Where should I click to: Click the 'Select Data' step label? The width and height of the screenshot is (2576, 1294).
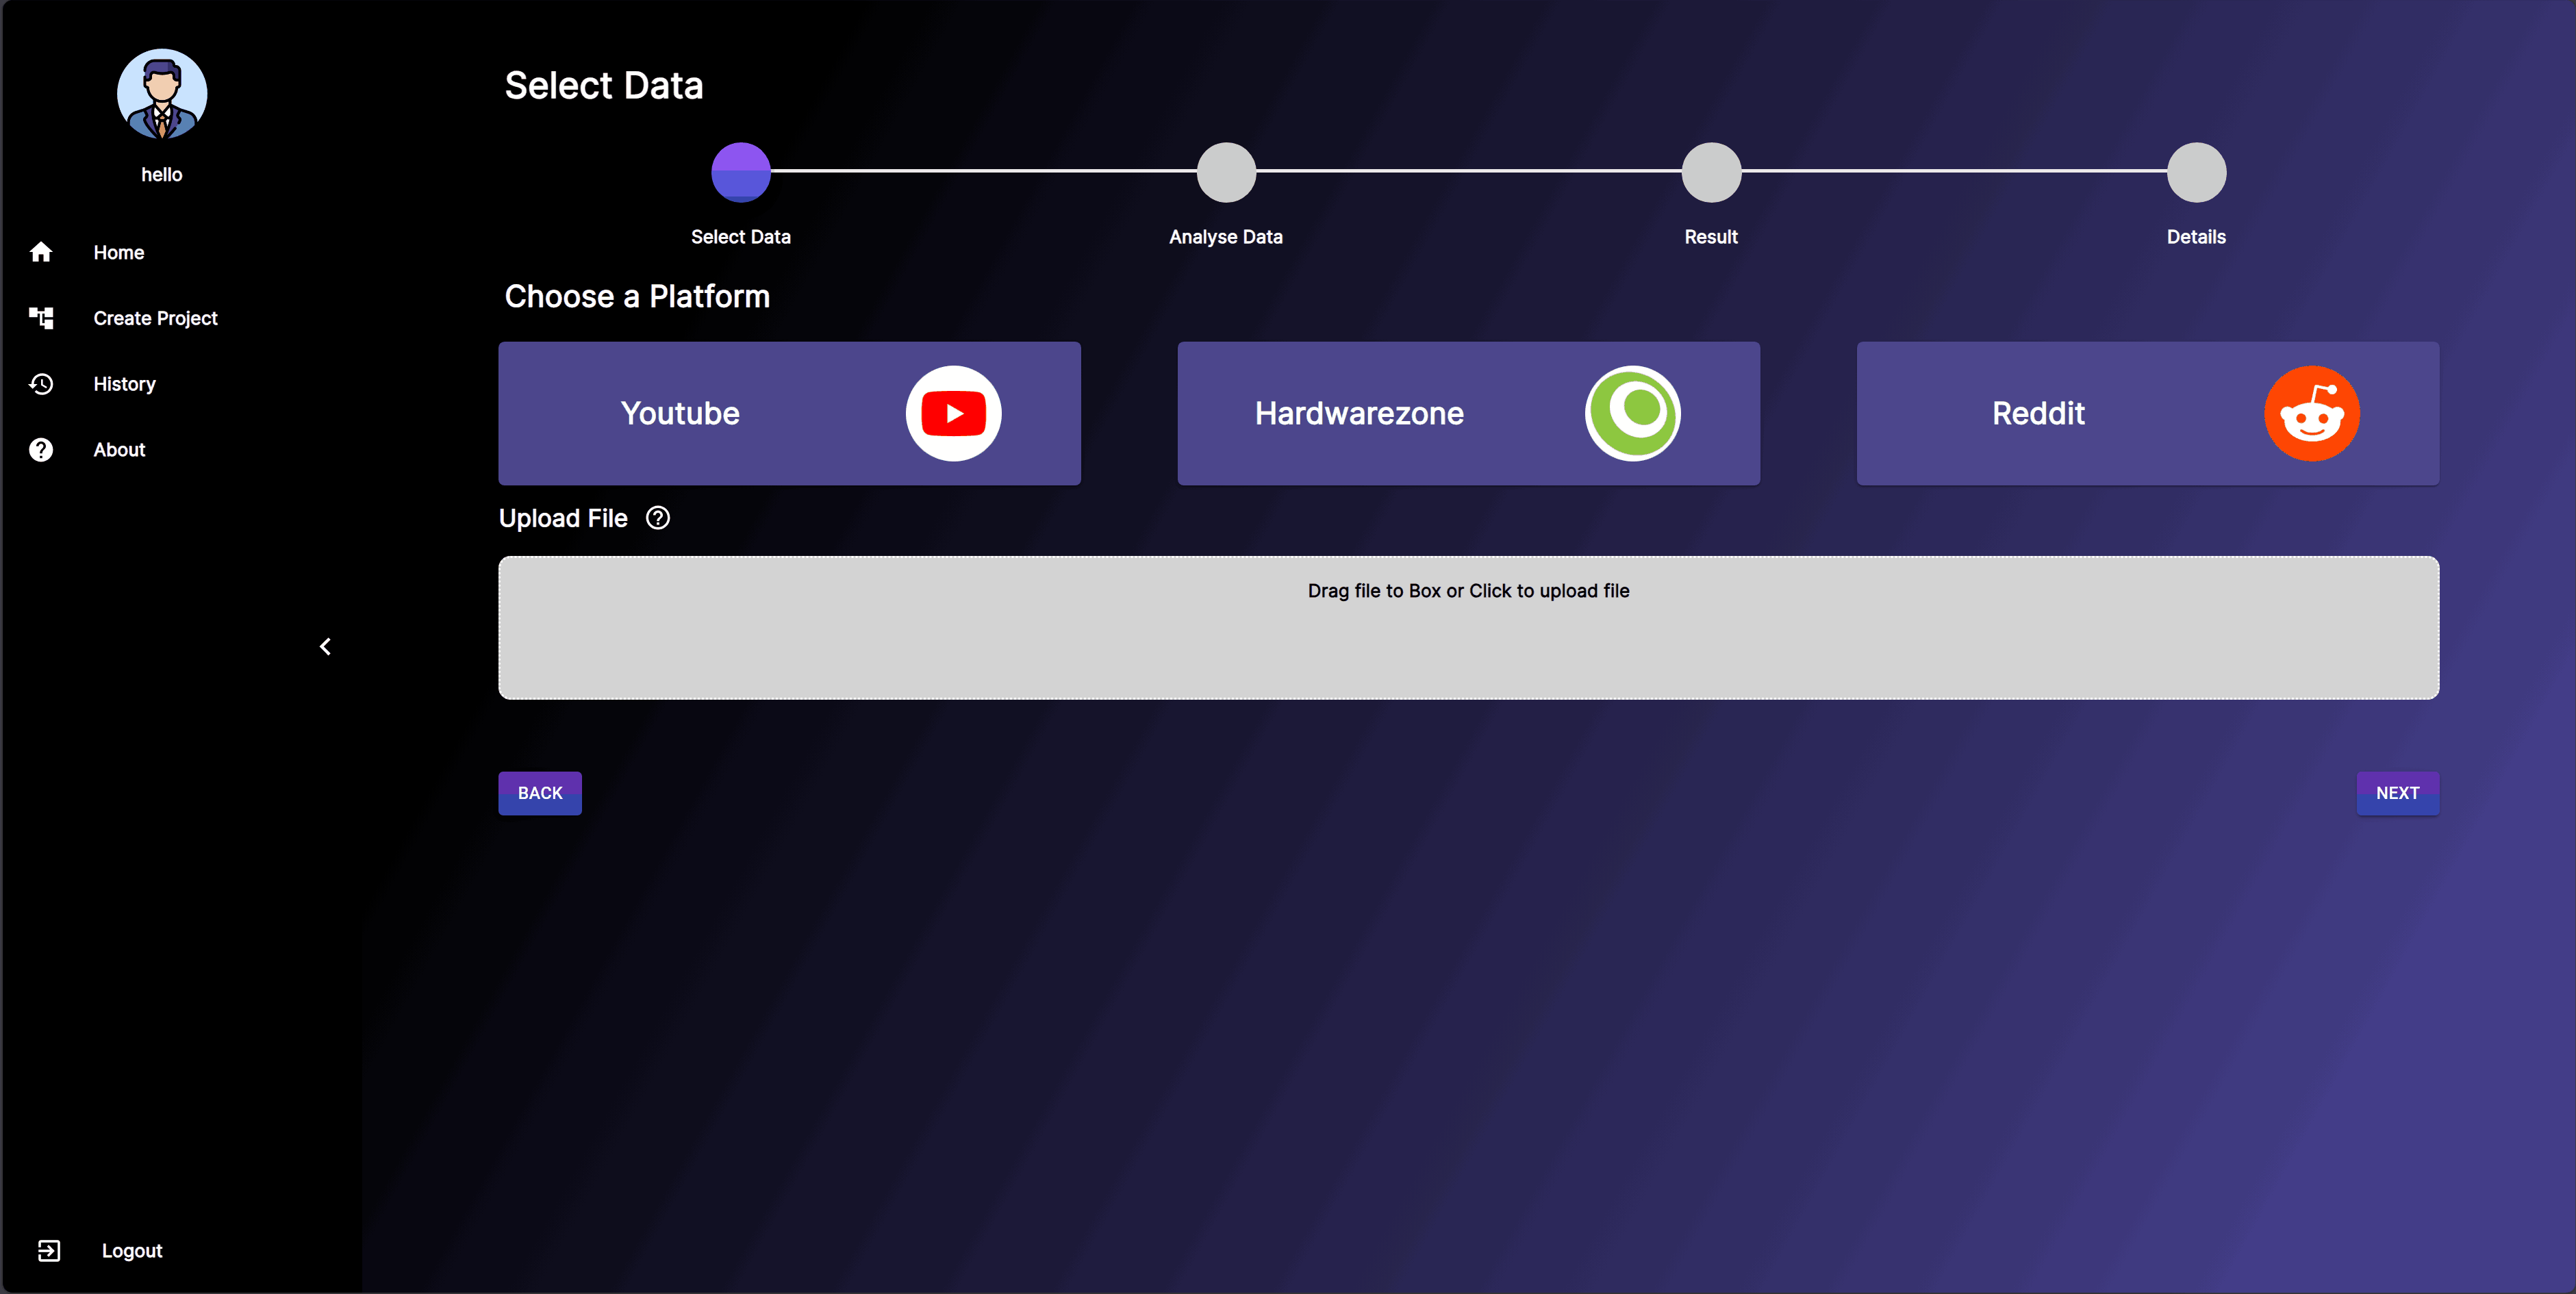(741, 237)
